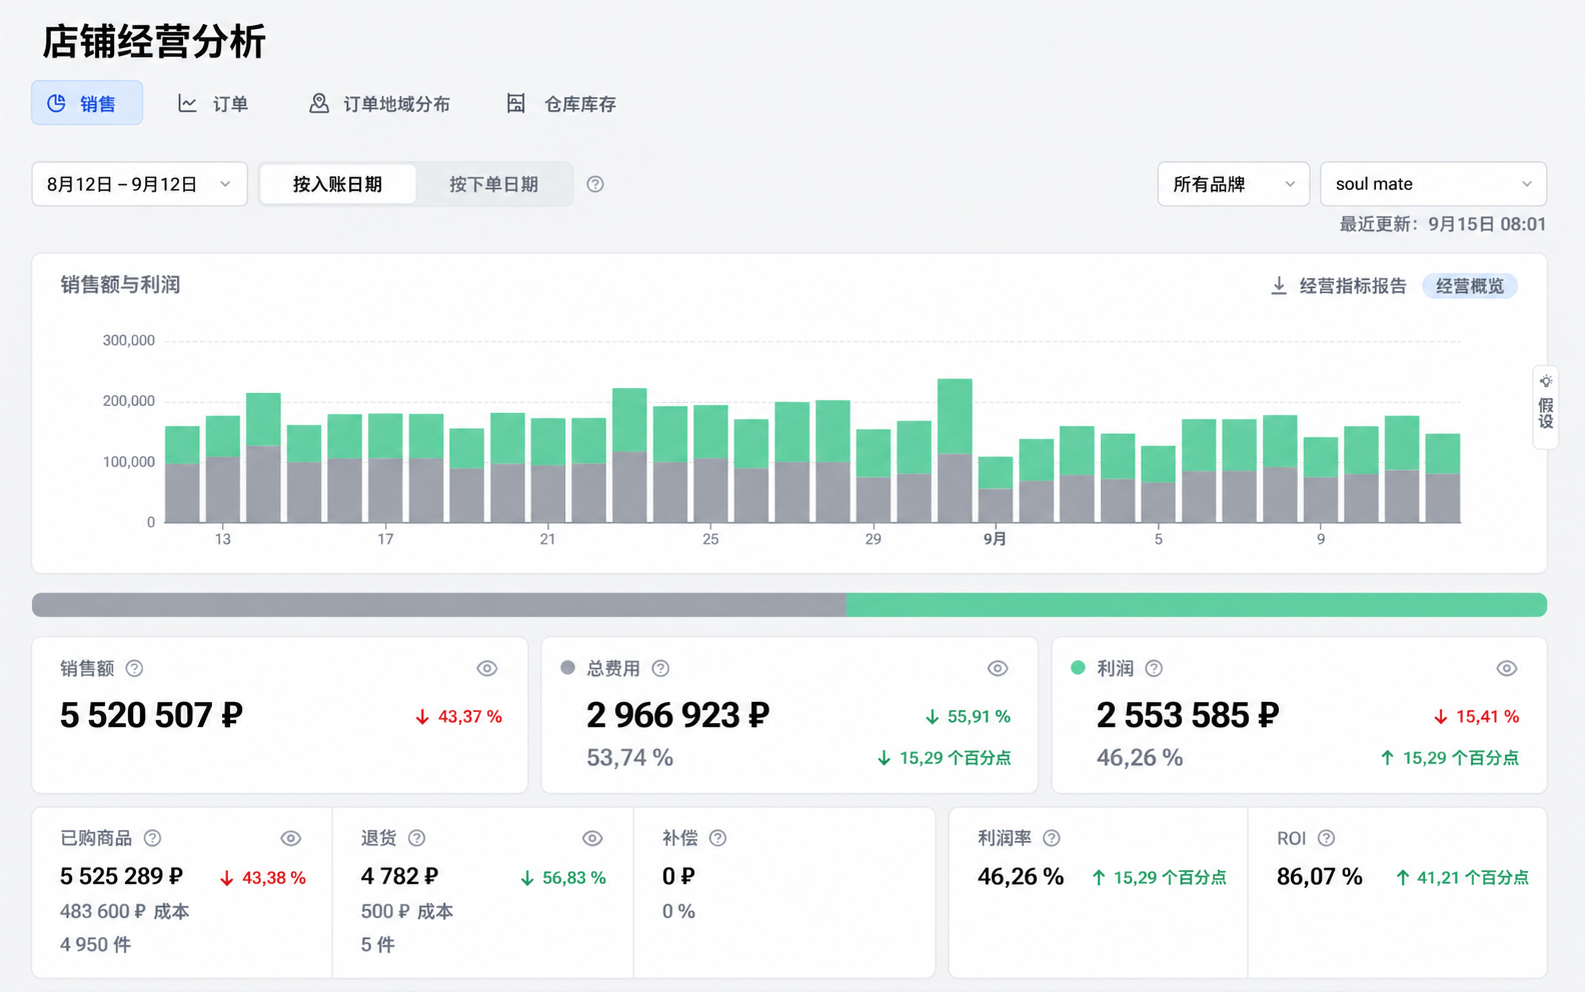Click help icon next to 总费用

click(x=660, y=668)
